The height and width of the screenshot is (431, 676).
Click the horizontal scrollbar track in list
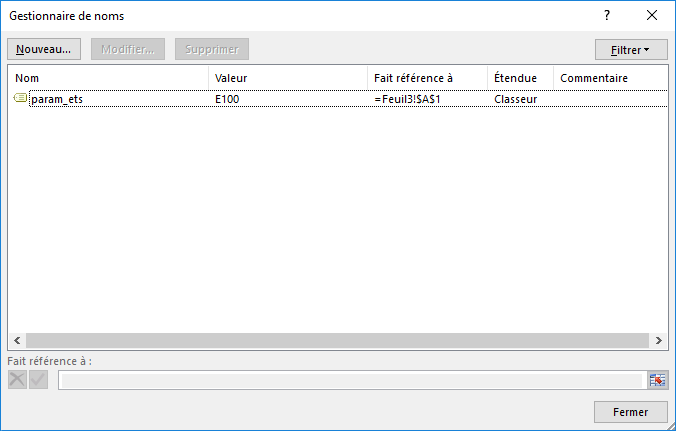point(338,341)
